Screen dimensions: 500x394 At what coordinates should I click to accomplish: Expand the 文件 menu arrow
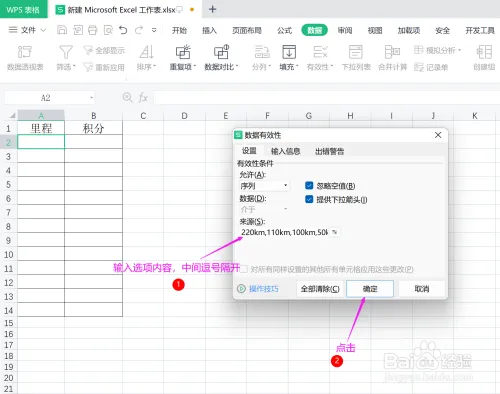click(x=43, y=30)
